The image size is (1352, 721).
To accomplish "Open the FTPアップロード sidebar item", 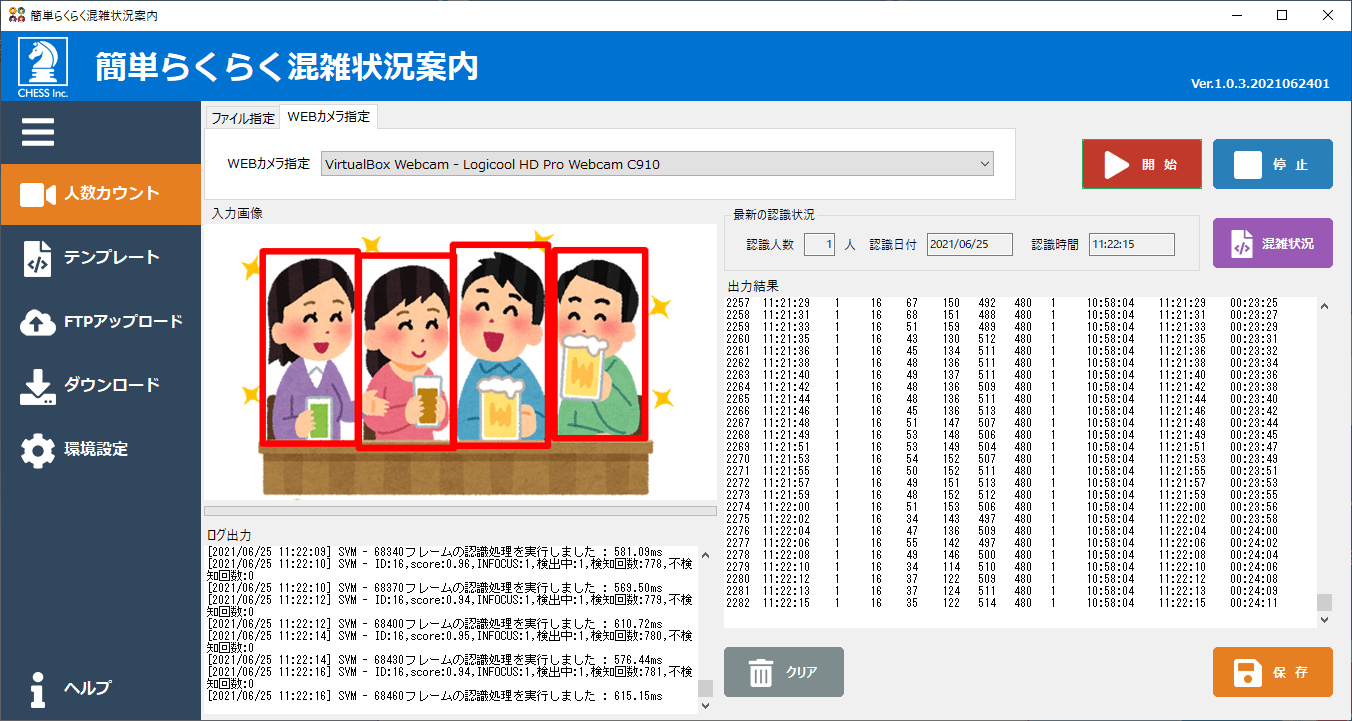I will pyautogui.click(x=100, y=322).
